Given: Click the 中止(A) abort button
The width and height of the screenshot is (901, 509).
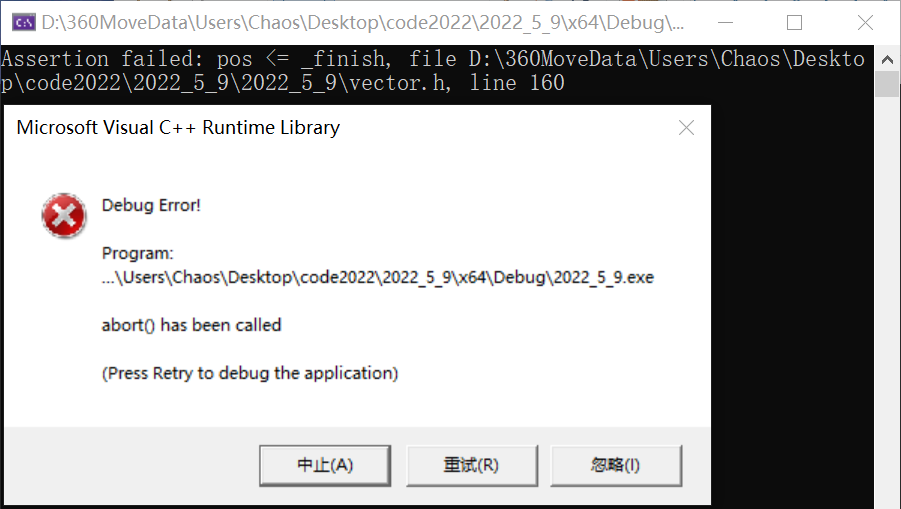Looking at the screenshot, I should pyautogui.click(x=325, y=465).
